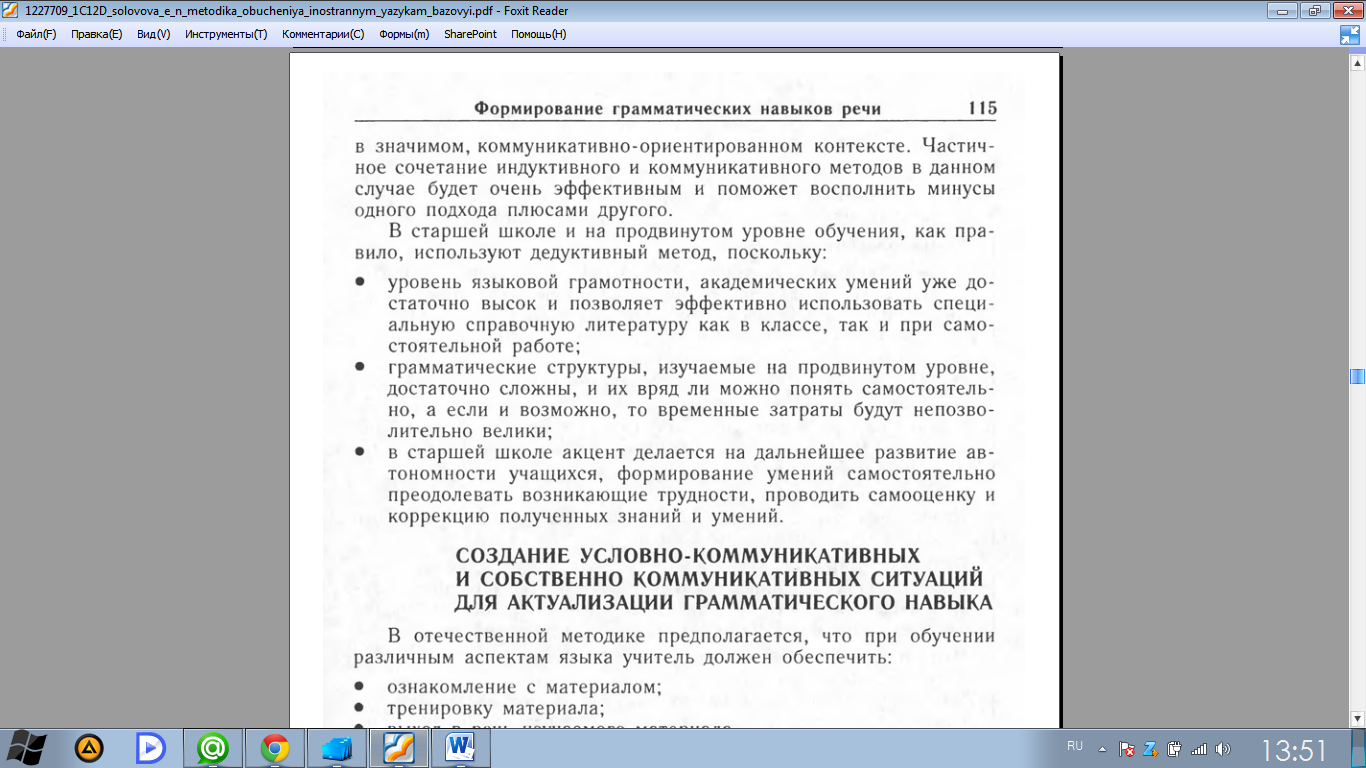The image size is (1366, 768).
Task: Click the line starting 'грамматические структуры, изучаемые'
Action: coord(691,367)
